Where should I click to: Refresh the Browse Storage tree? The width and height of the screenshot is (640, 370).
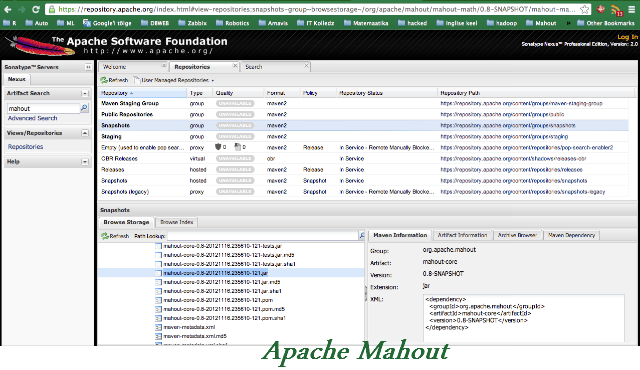tap(115, 236)
